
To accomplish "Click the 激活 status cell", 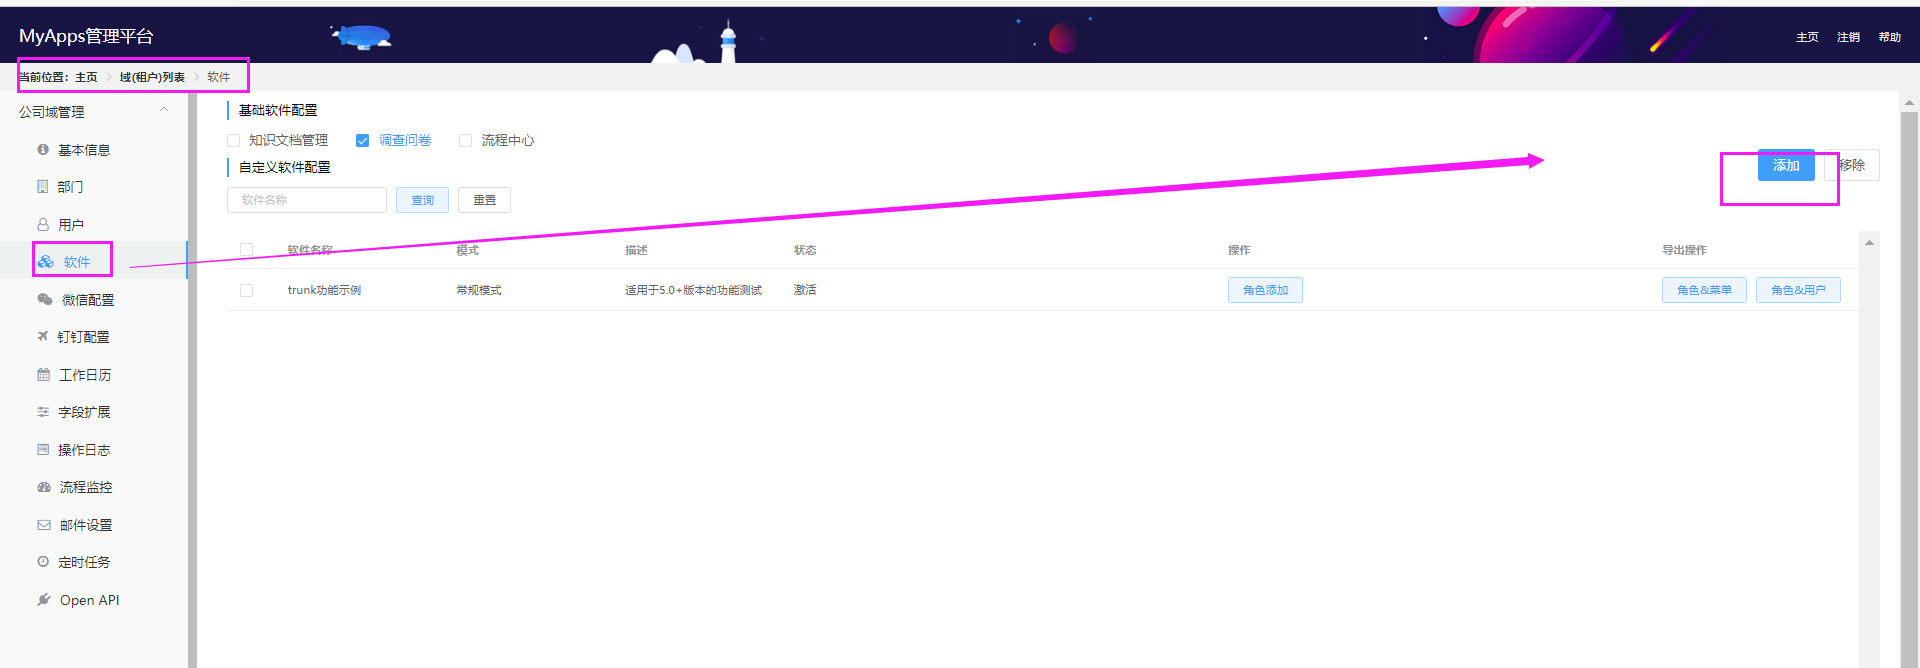I will click(805, 290).
